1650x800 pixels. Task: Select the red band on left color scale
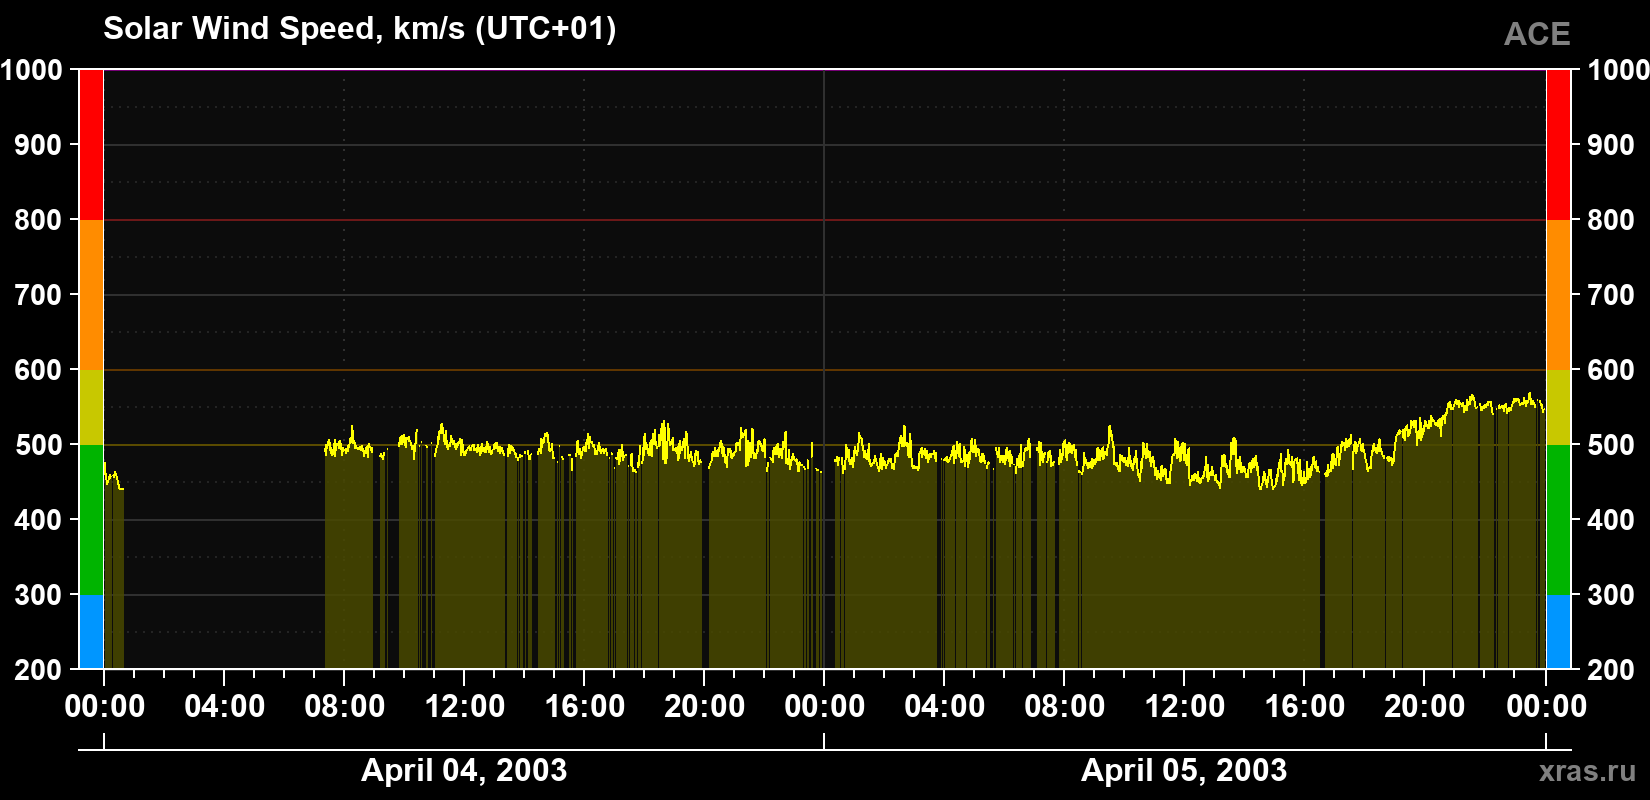tap(91, 145)
